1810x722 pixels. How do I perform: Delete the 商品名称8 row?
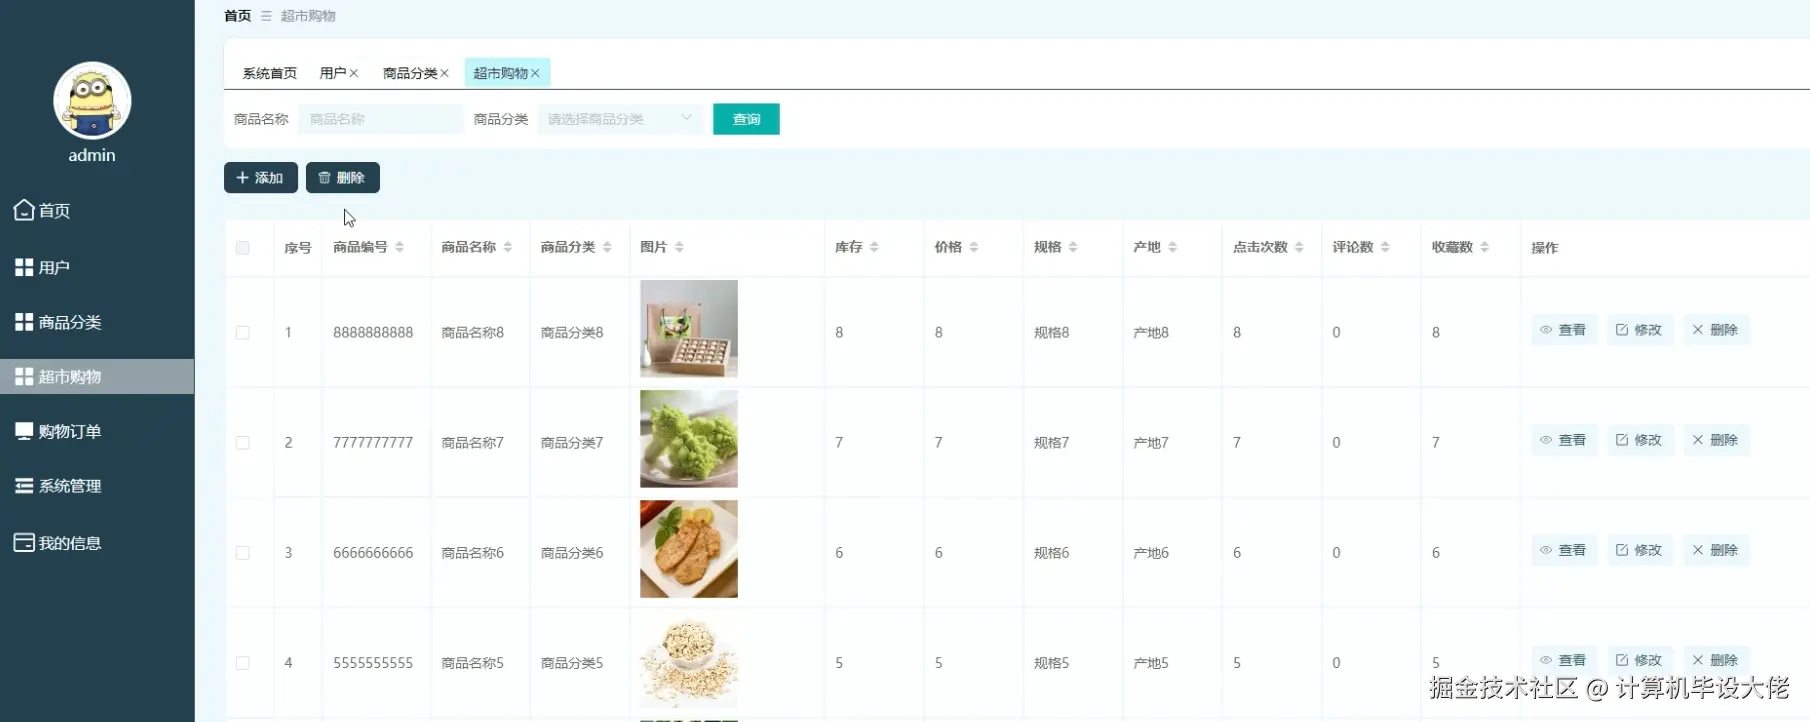[x=1716, y=330]
